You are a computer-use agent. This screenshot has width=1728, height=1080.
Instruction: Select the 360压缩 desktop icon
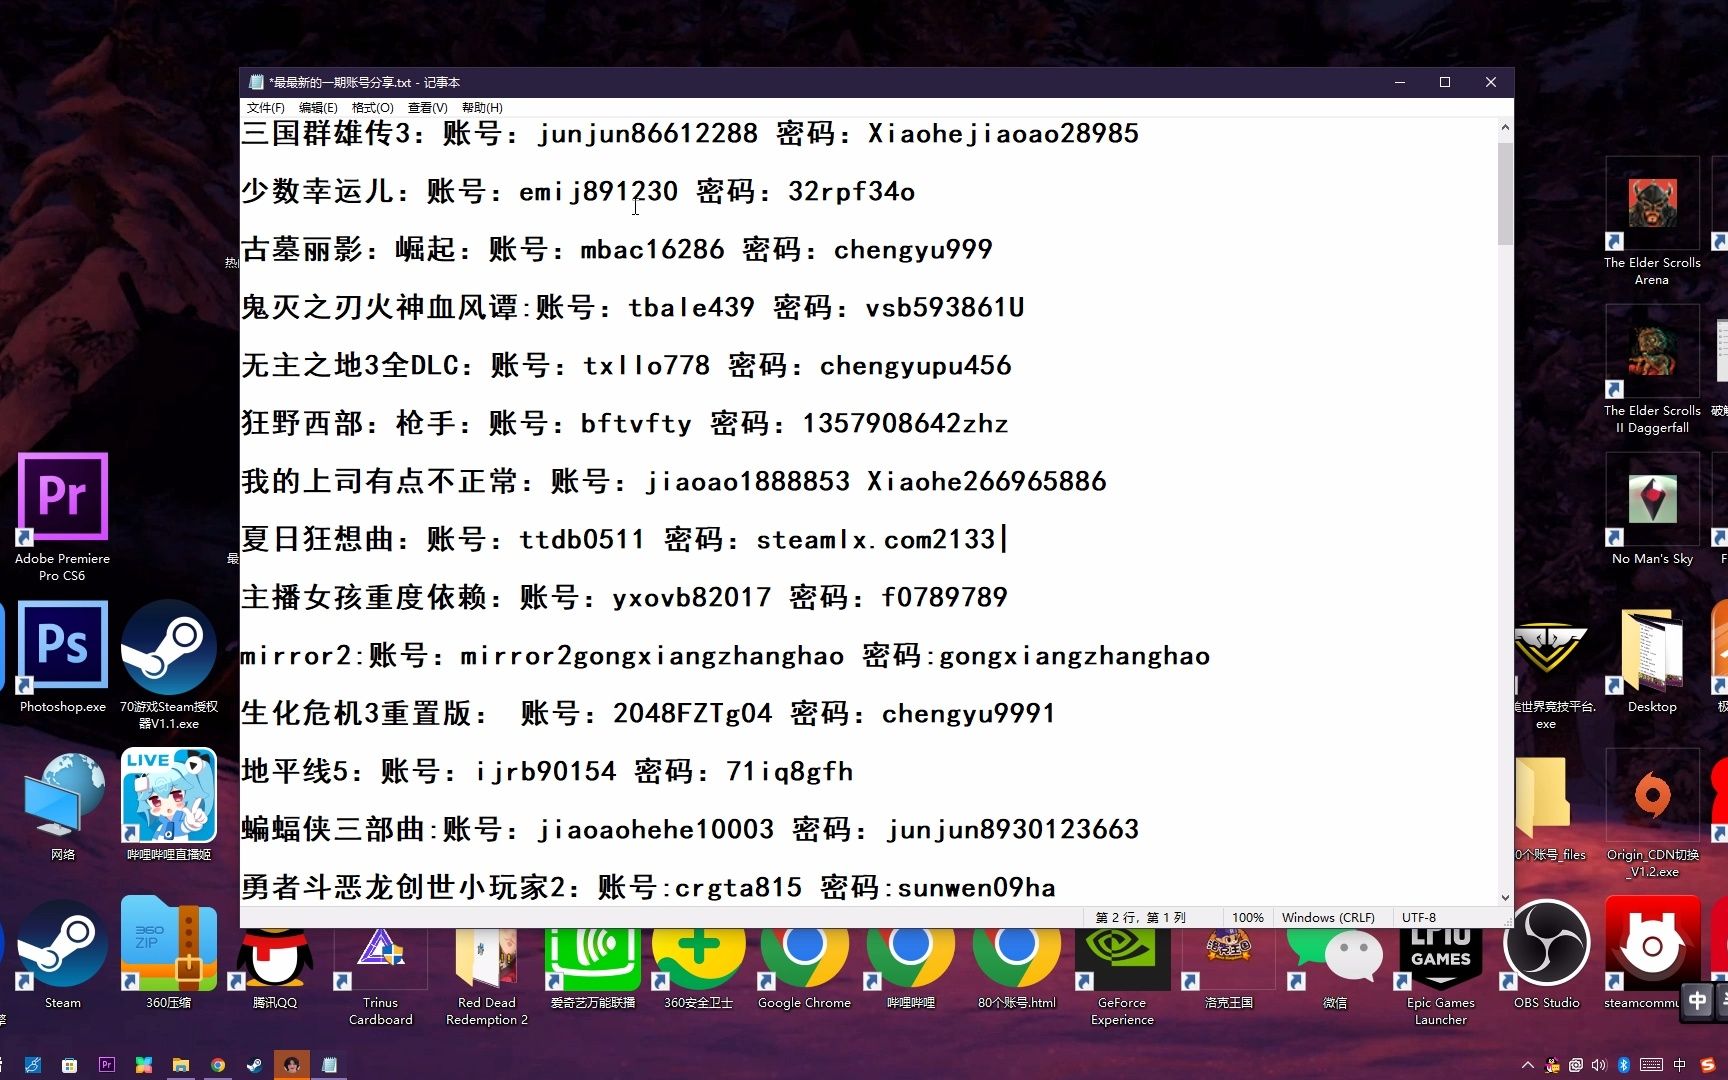click(168, 953)
